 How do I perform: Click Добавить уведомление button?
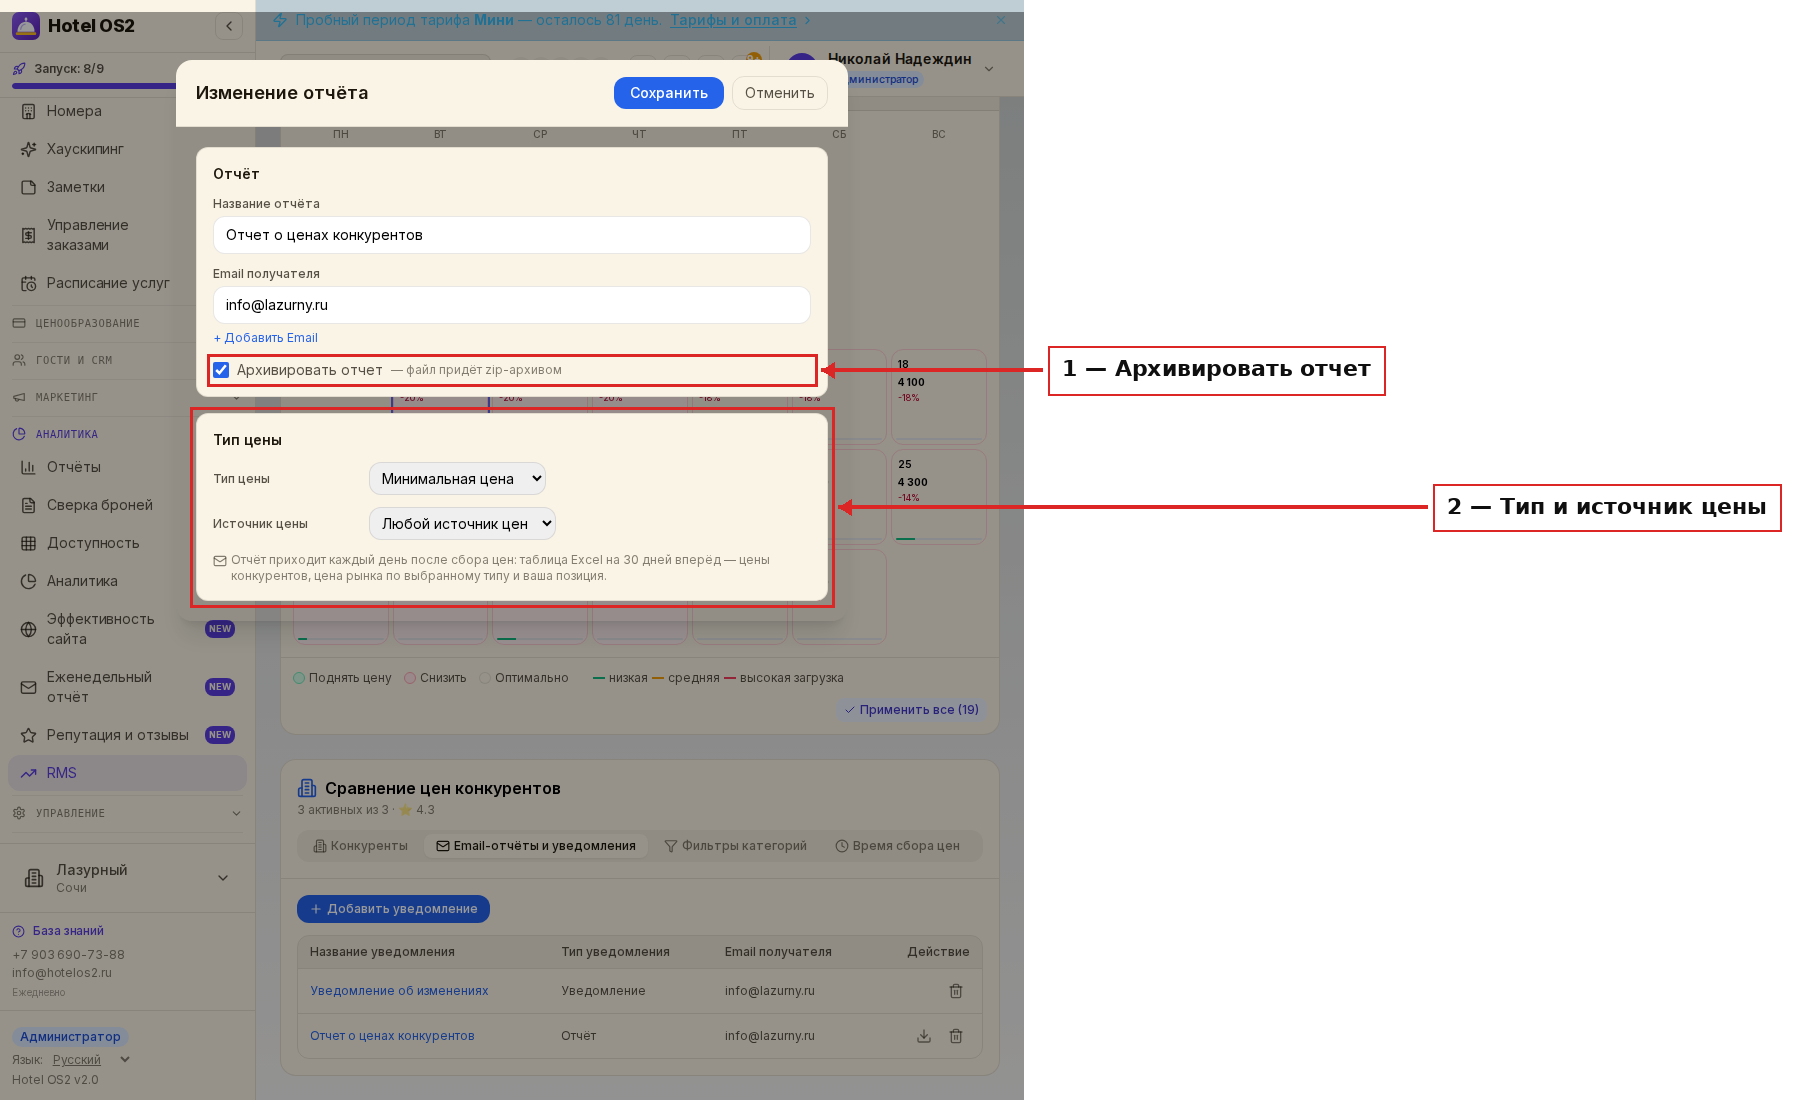click(393, 909)
